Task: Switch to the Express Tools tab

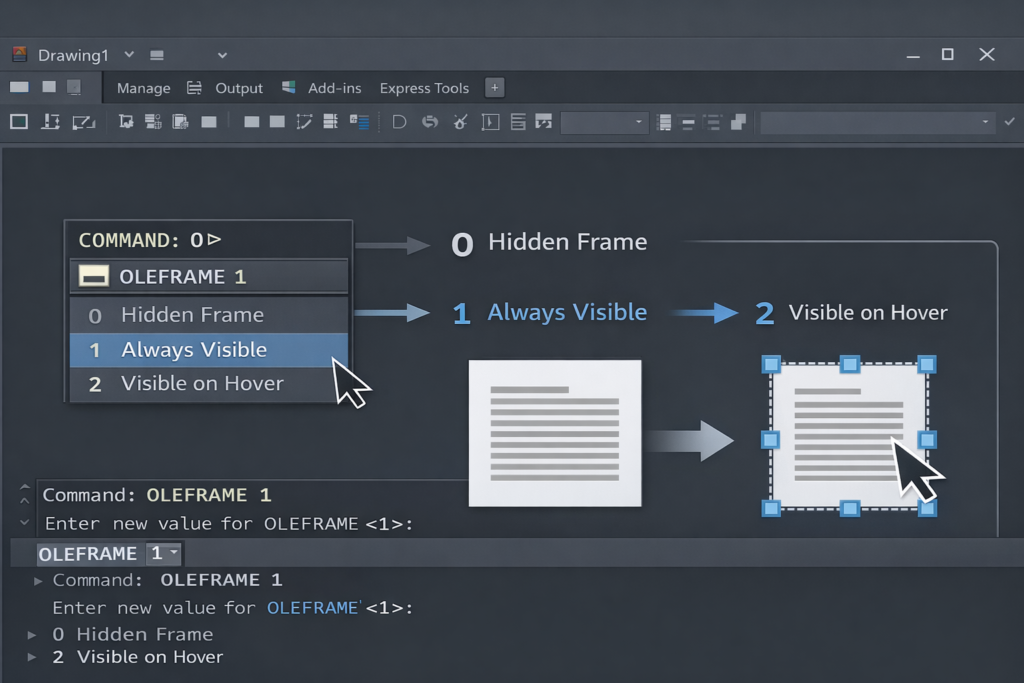Action: point(424,88)
